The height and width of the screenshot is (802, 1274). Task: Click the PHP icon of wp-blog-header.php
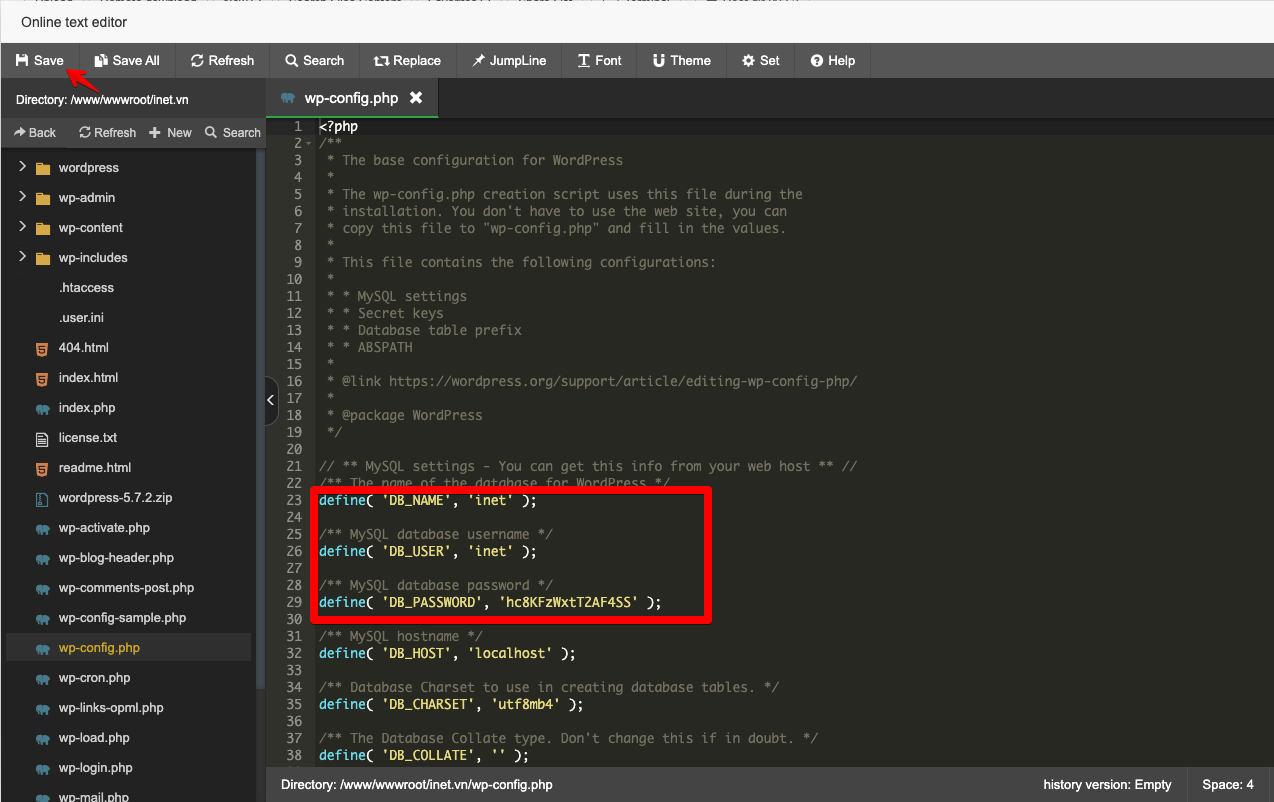point(42,558)
